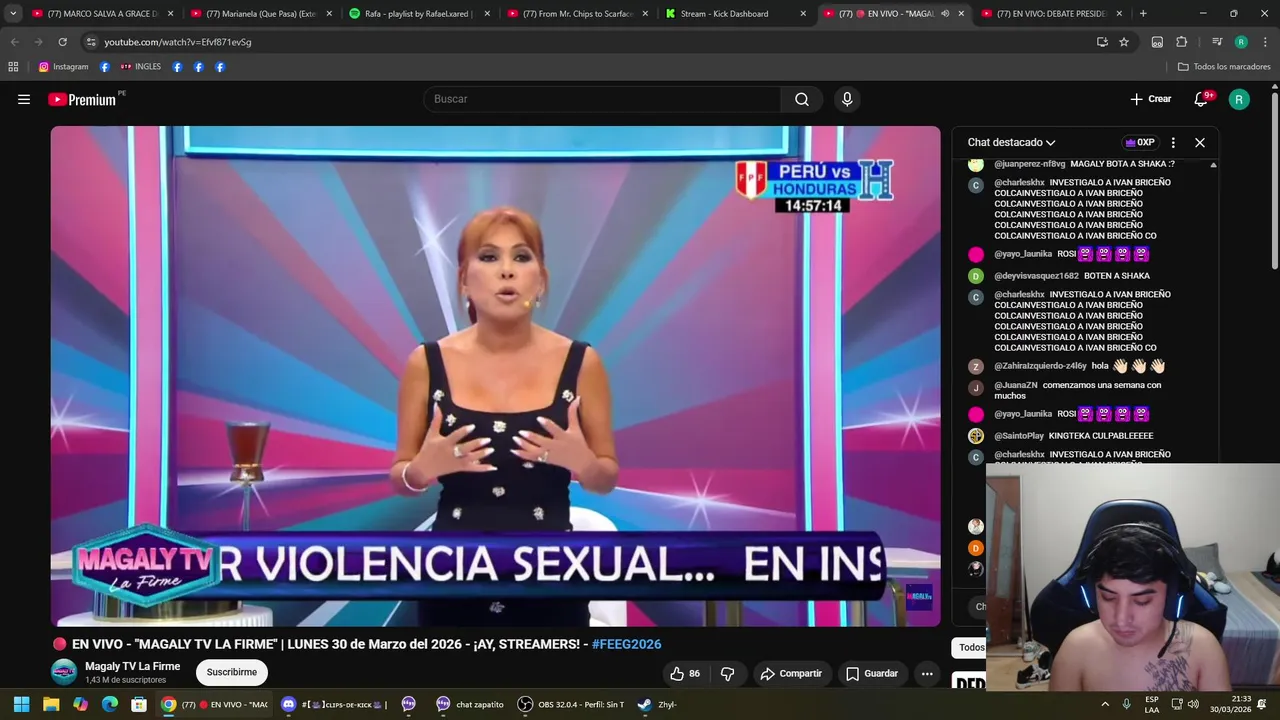Screen dimensions: 1280x720
Task: Click the #FEEG2026 hashtag link
Action: click(x=626, y=644)
